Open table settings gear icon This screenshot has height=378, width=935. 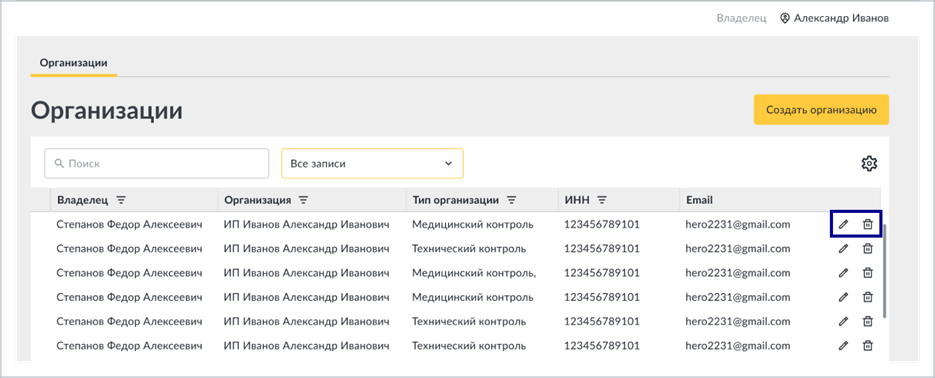tap(869, 163)
